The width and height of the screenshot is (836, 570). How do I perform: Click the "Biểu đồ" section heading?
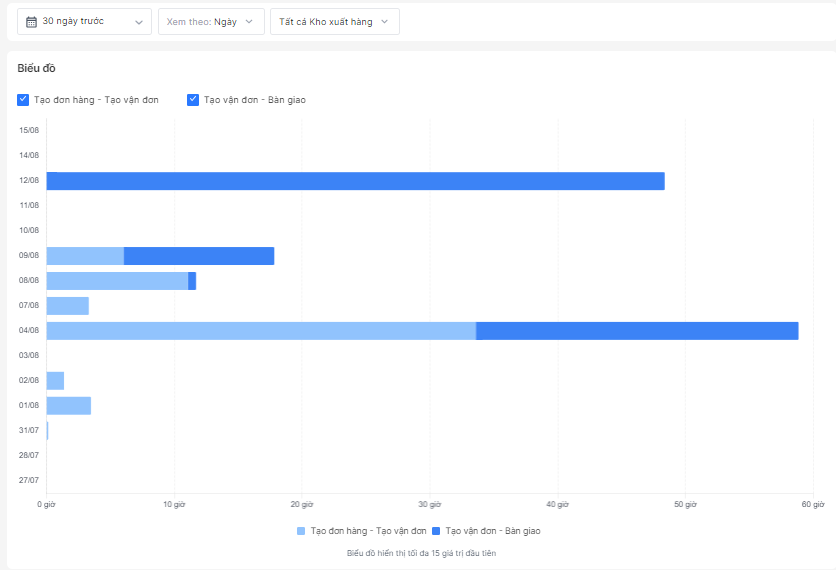(37, 68)
